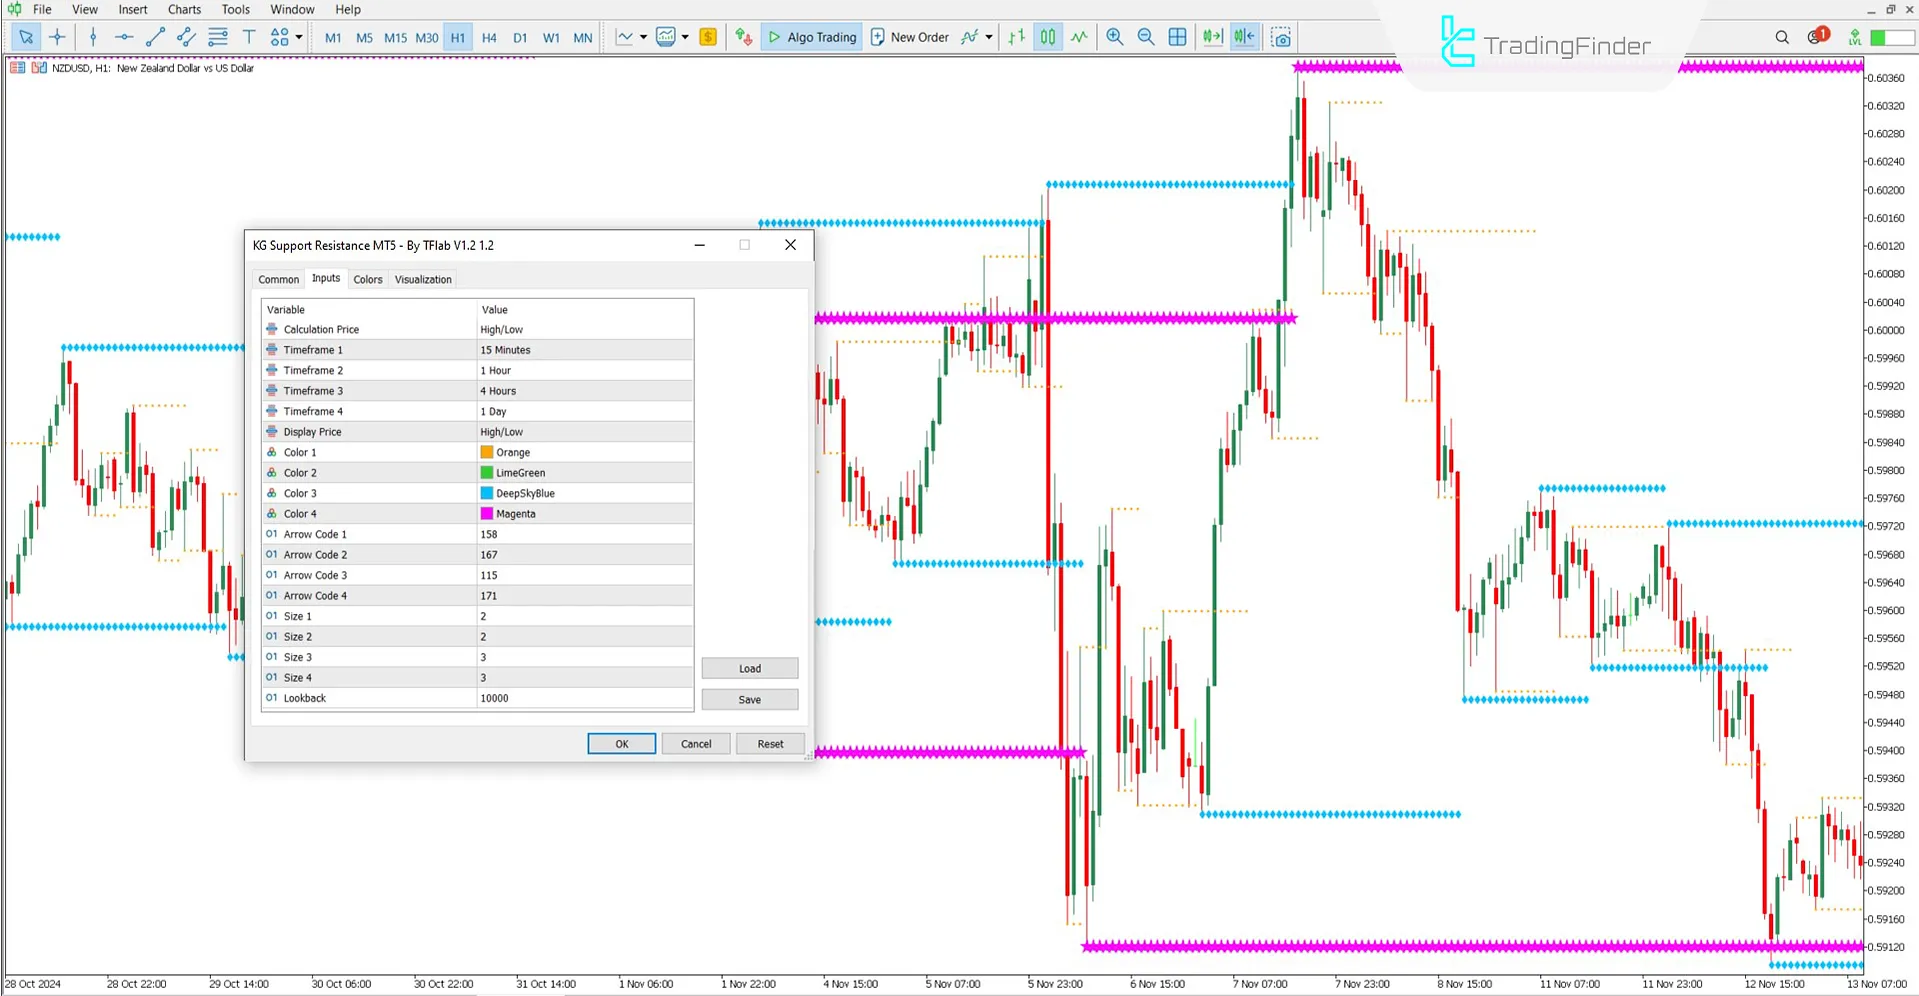Toggle the chart shift feature
This screenshot has width=1919, height=996.
pyautogui.click(x=1243, y=37)
